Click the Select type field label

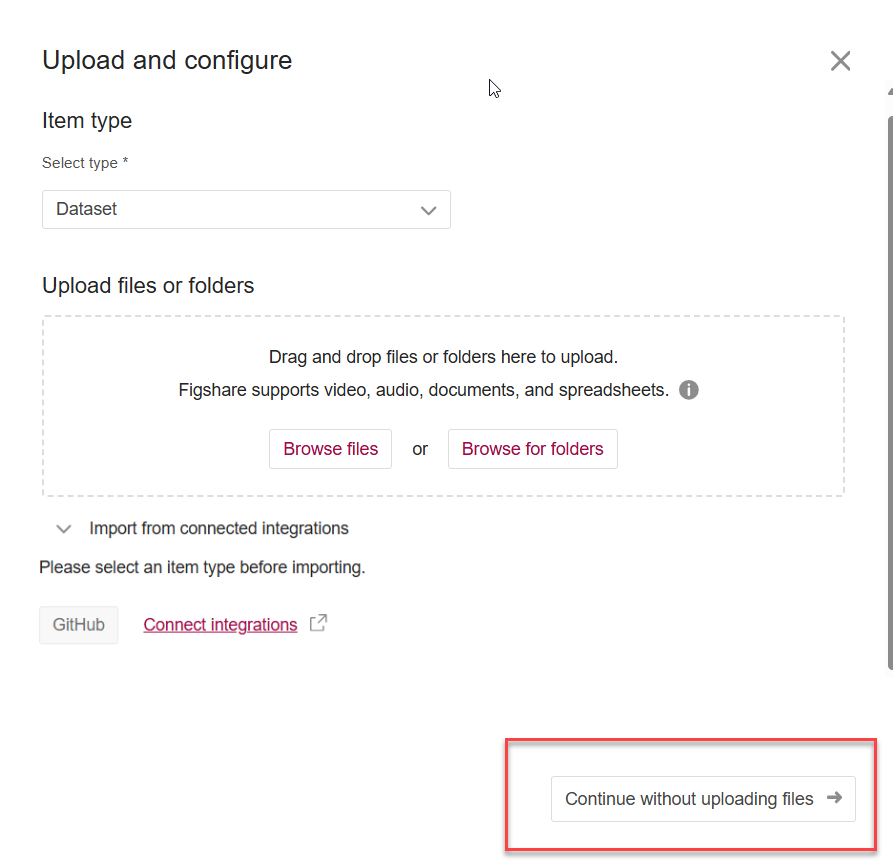point(85,163)
